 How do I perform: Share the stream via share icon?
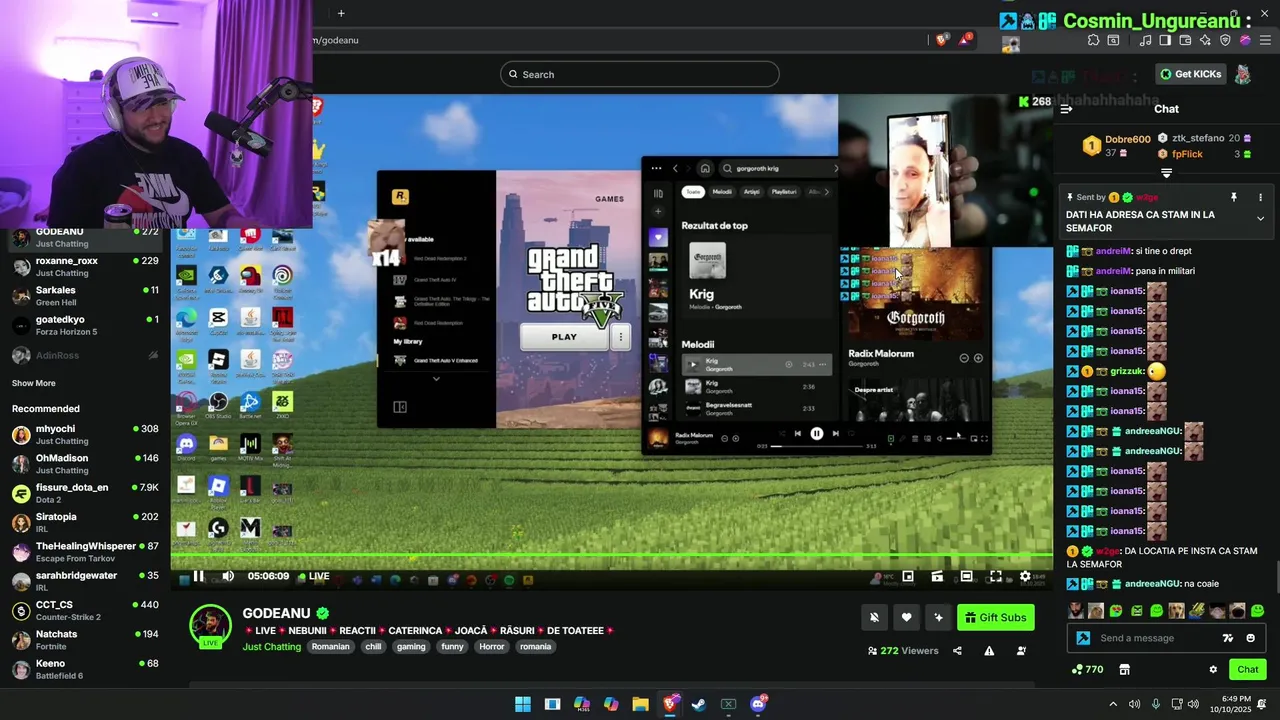957,651
